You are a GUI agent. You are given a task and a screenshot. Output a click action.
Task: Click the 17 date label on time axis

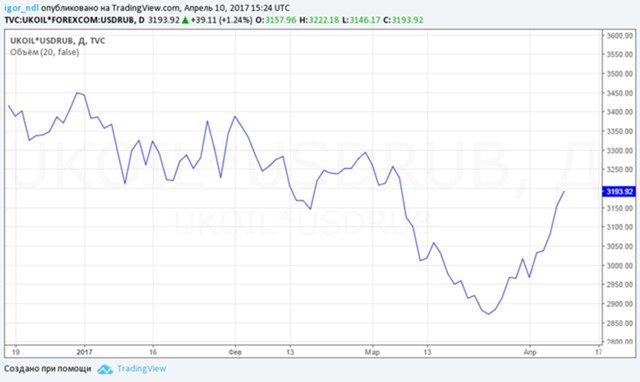(598, 352)
